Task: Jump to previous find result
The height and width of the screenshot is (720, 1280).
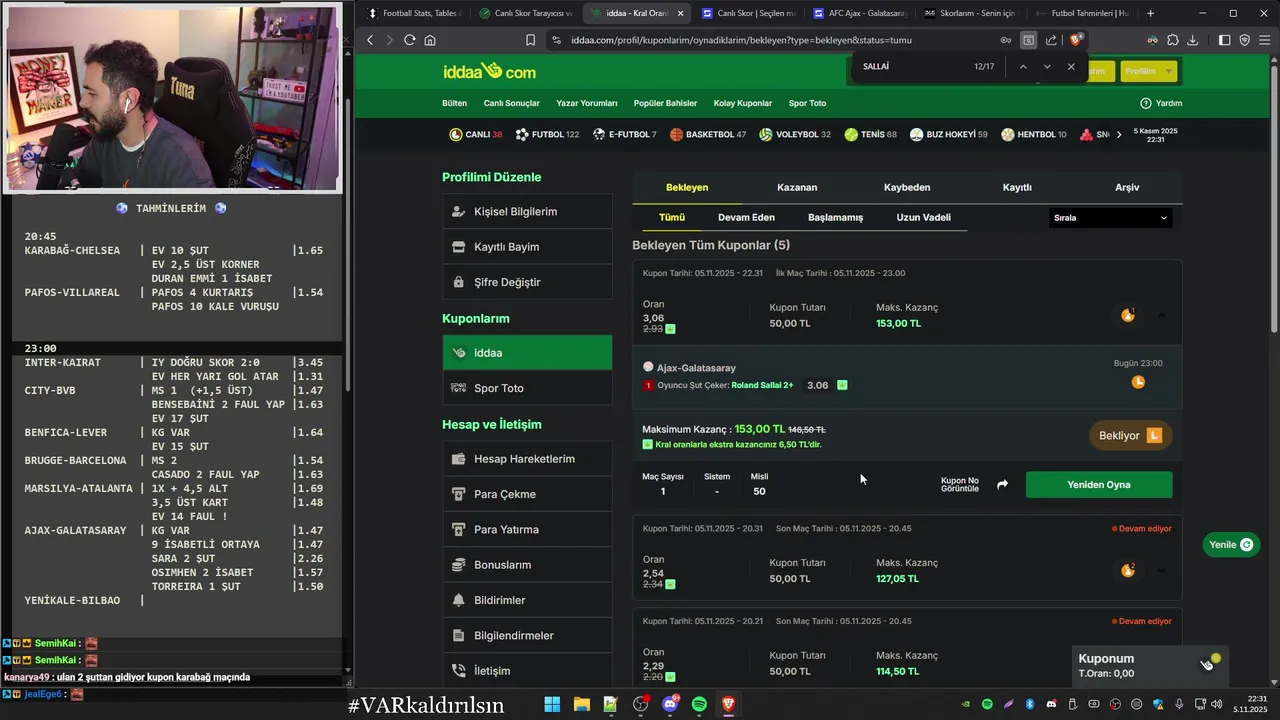Action: pos(1023,66)
